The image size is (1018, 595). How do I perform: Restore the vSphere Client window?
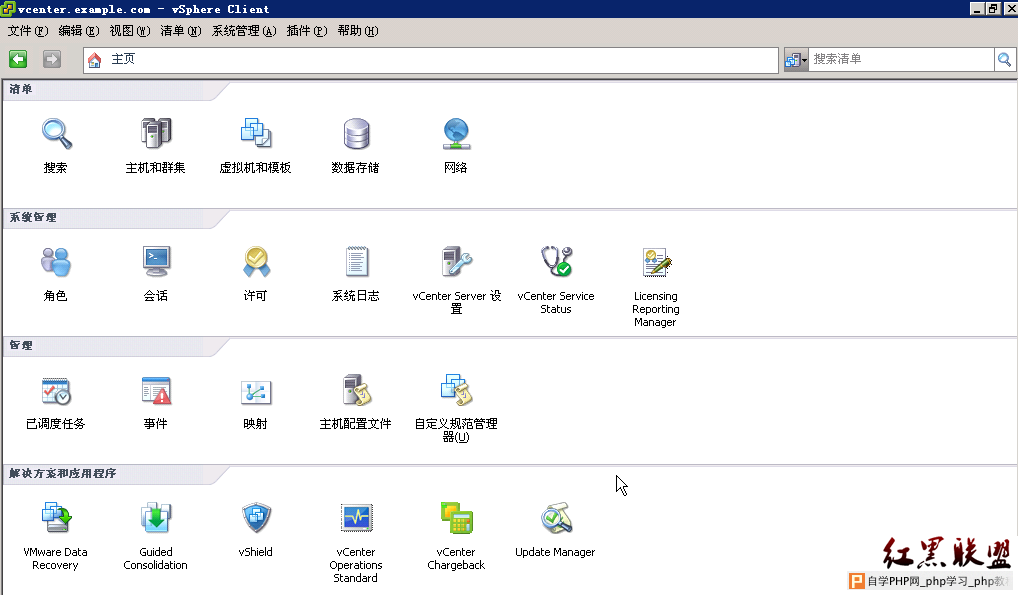[x=993, y=8]
